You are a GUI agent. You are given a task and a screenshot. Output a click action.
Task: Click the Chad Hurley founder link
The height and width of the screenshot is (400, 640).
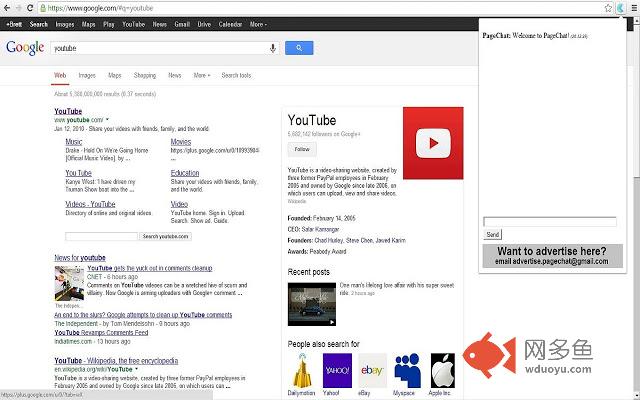[328, 240]
